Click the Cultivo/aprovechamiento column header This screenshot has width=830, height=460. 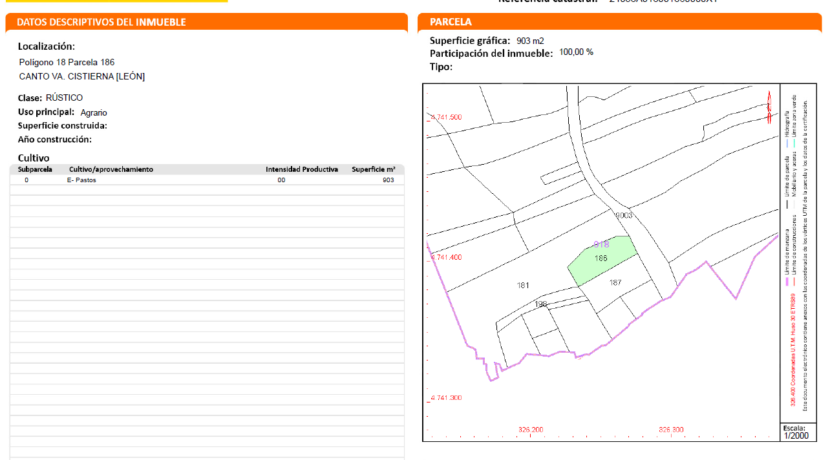pyautogui.click(x=111, y=169)
